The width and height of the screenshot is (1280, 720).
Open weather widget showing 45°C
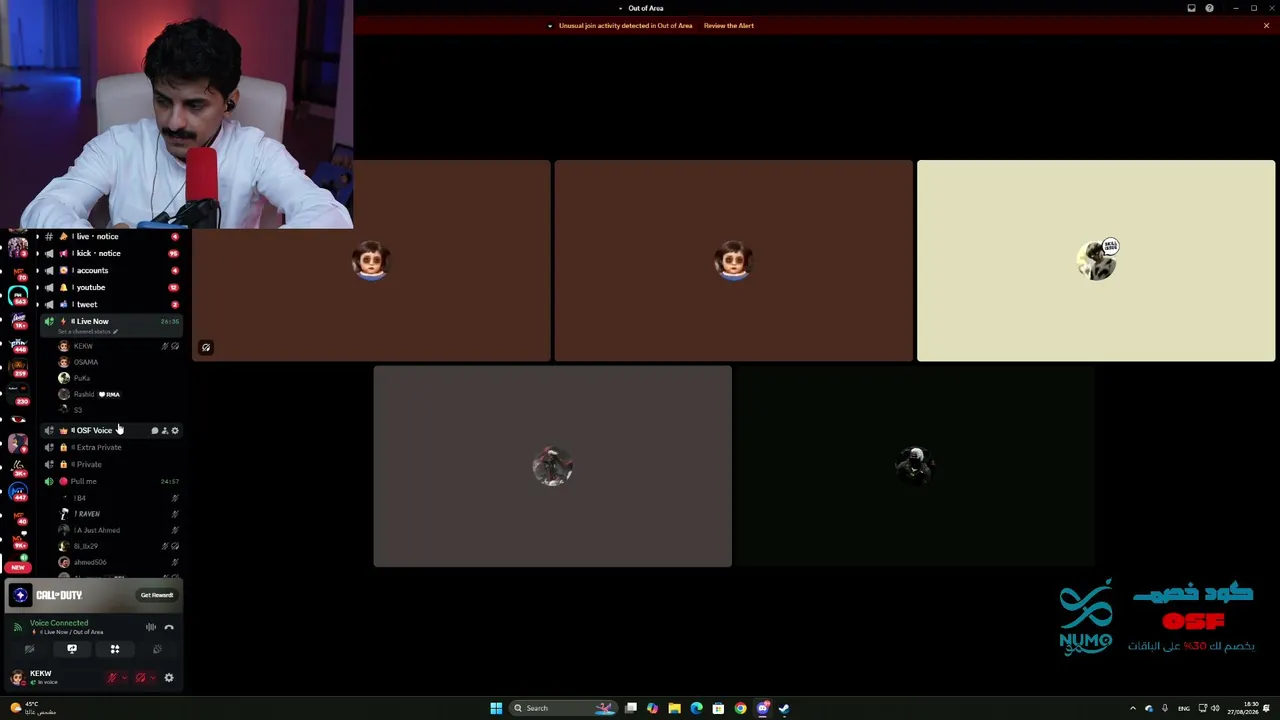[32, 708]
